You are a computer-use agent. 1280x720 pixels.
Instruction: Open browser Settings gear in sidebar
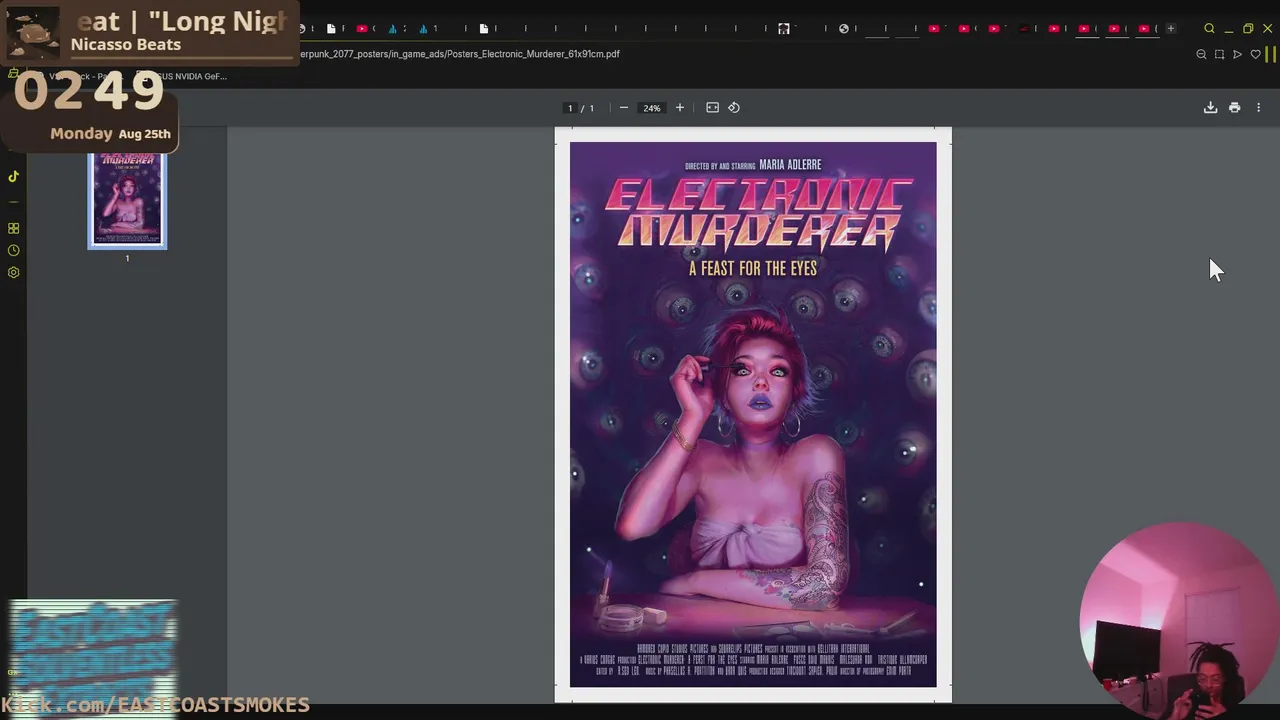coord(14,272)
